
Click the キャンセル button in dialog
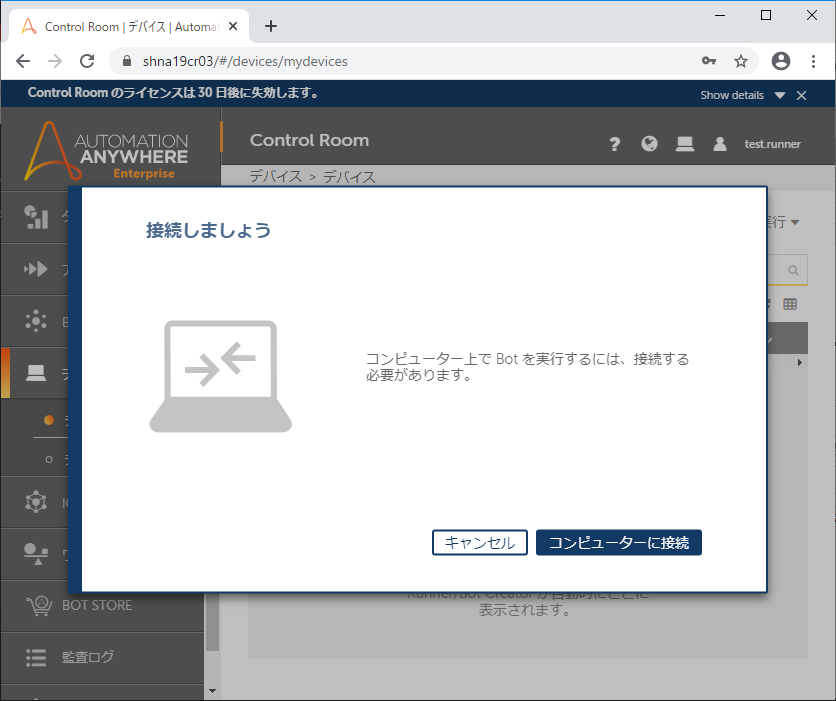click(x=479, y=543)
